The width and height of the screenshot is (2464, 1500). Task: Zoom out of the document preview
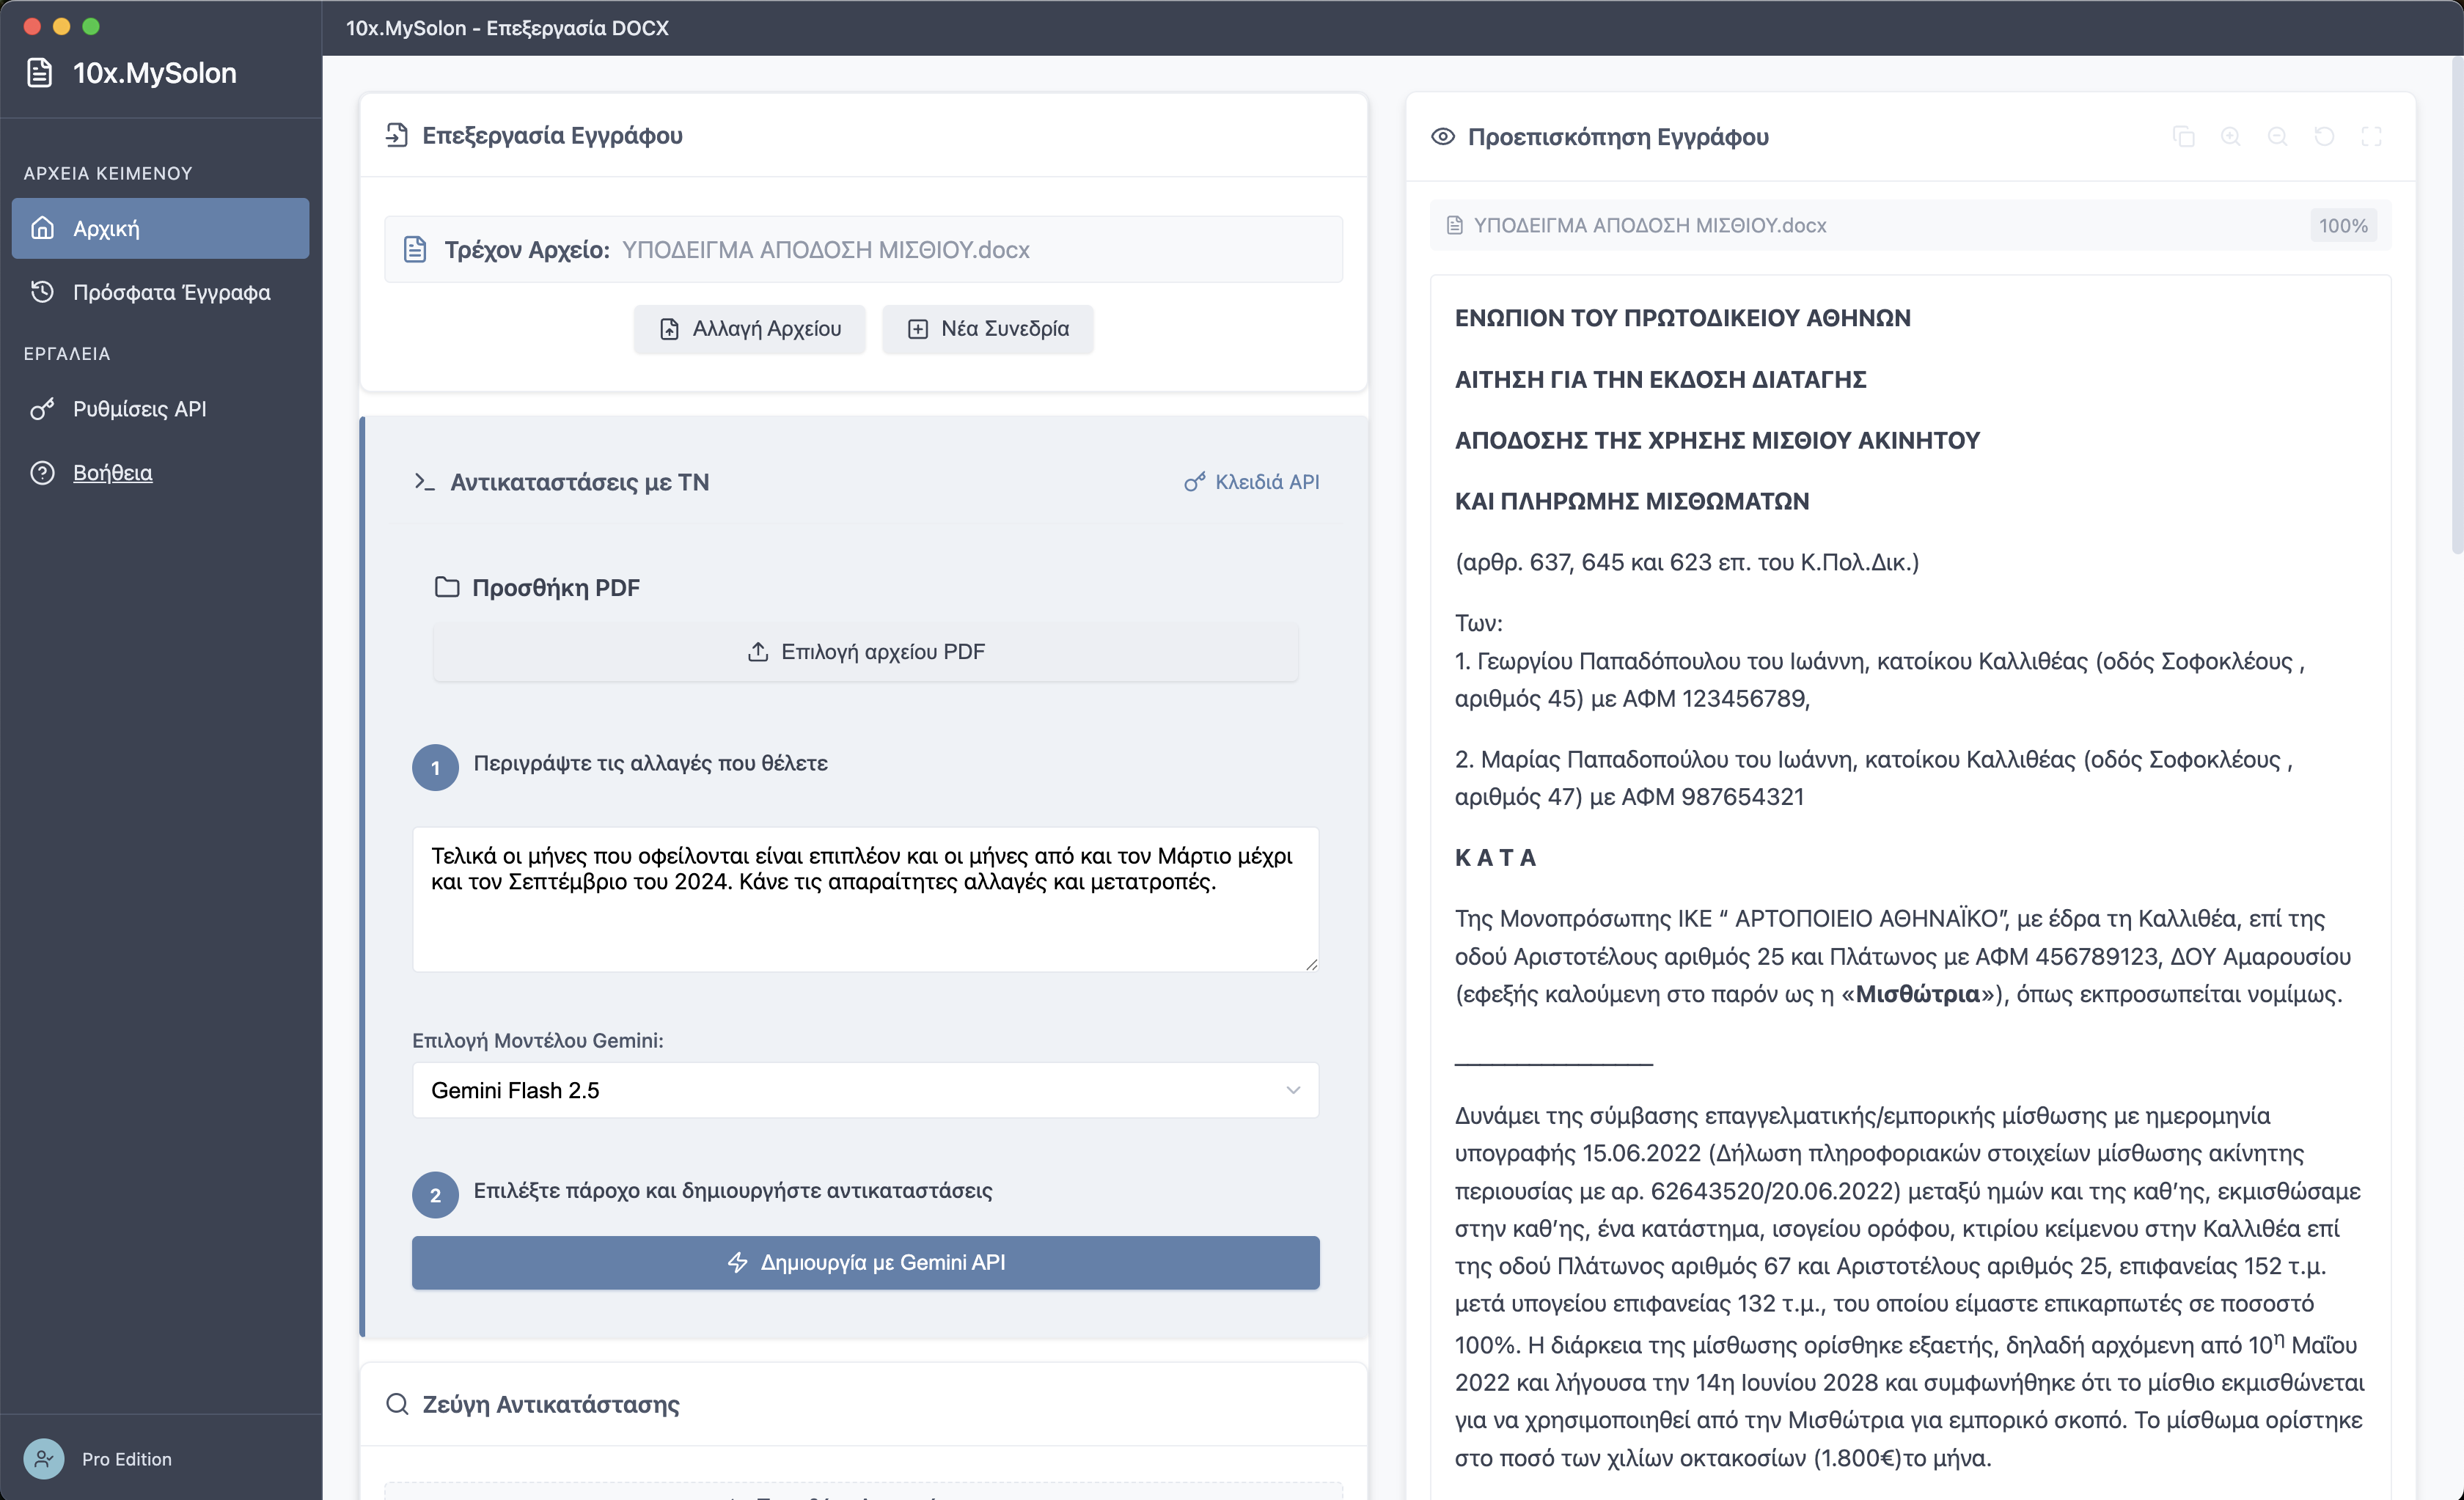(x=2278, y=136)
